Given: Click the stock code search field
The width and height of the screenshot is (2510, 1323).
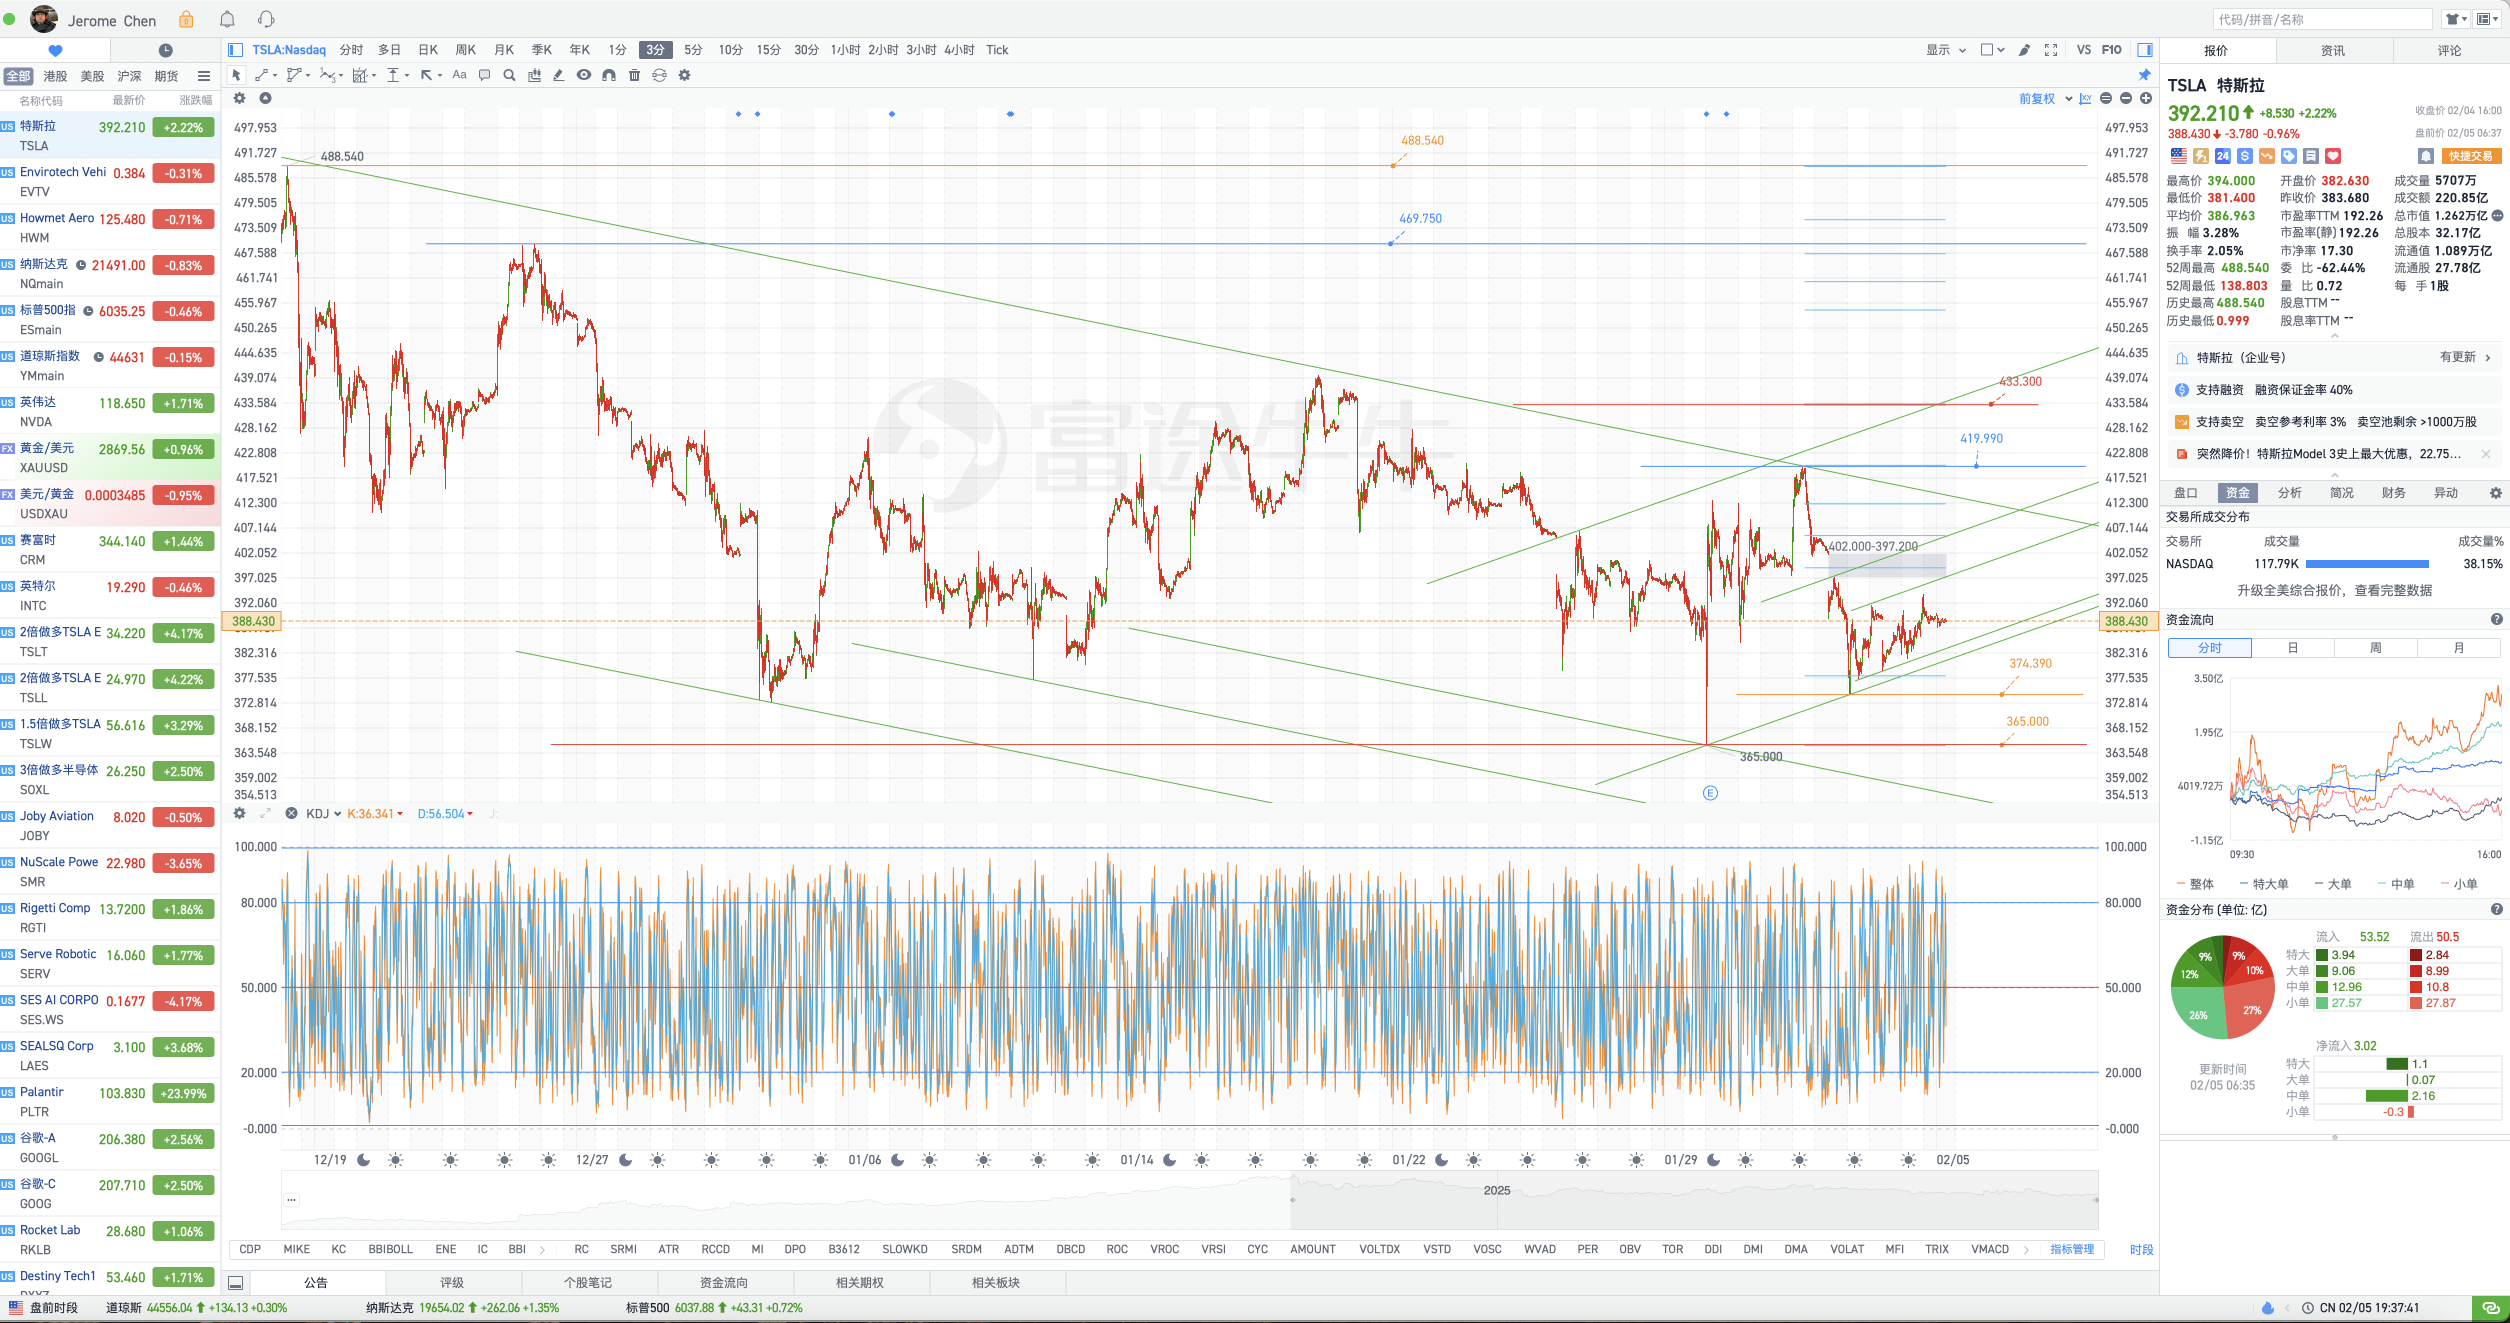Looking at the screenshot, I should tap(2322, 19).
